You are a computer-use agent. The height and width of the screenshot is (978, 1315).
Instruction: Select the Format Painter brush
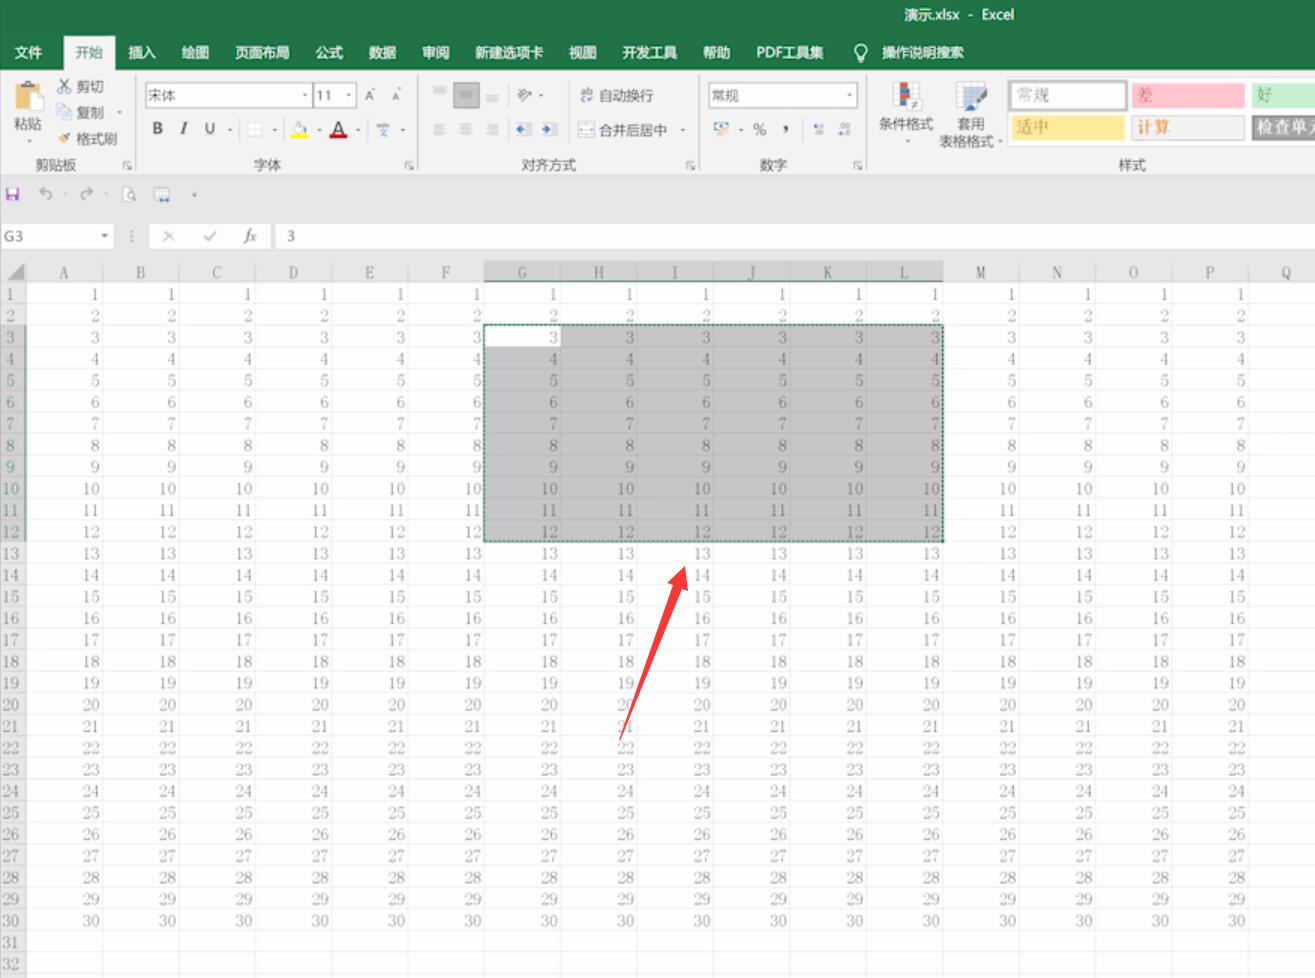tap(65, 138)
